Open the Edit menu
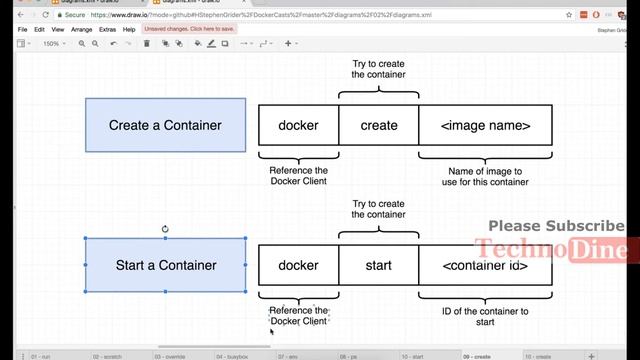This screenshot has height=360, width=640. 39,29
